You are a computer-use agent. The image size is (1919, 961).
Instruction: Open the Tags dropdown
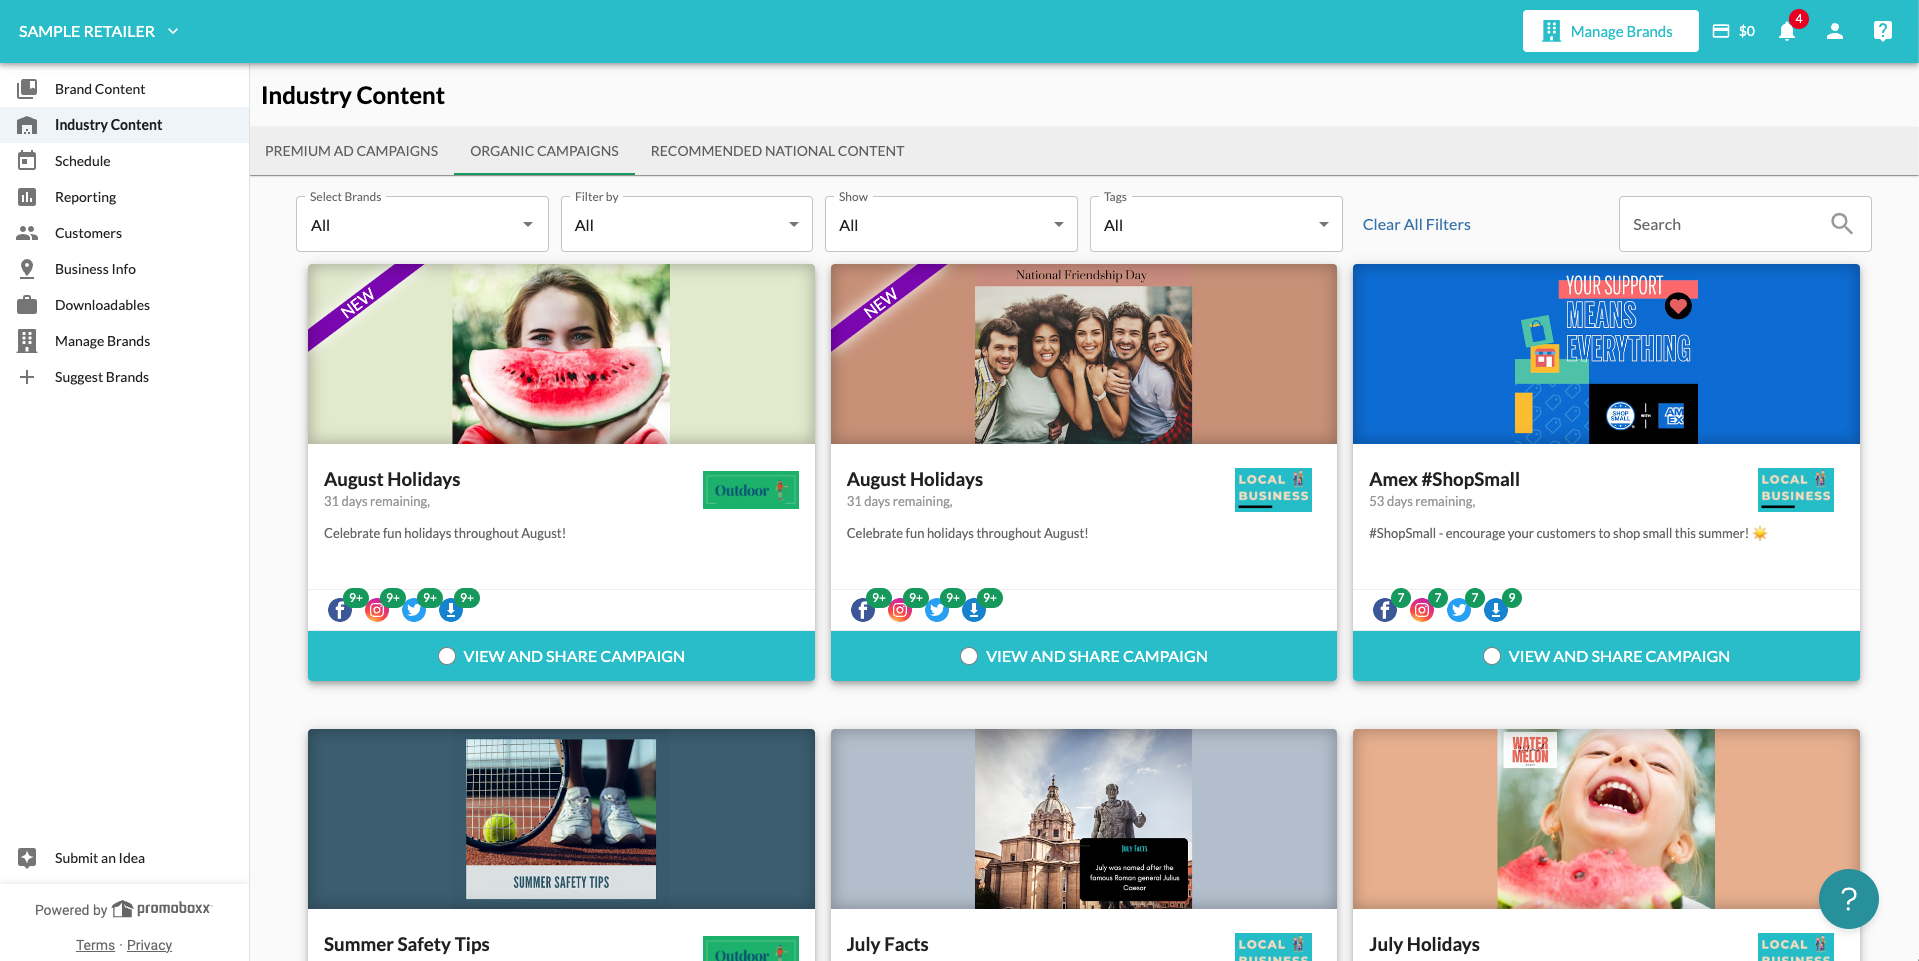coord(1216,224)
